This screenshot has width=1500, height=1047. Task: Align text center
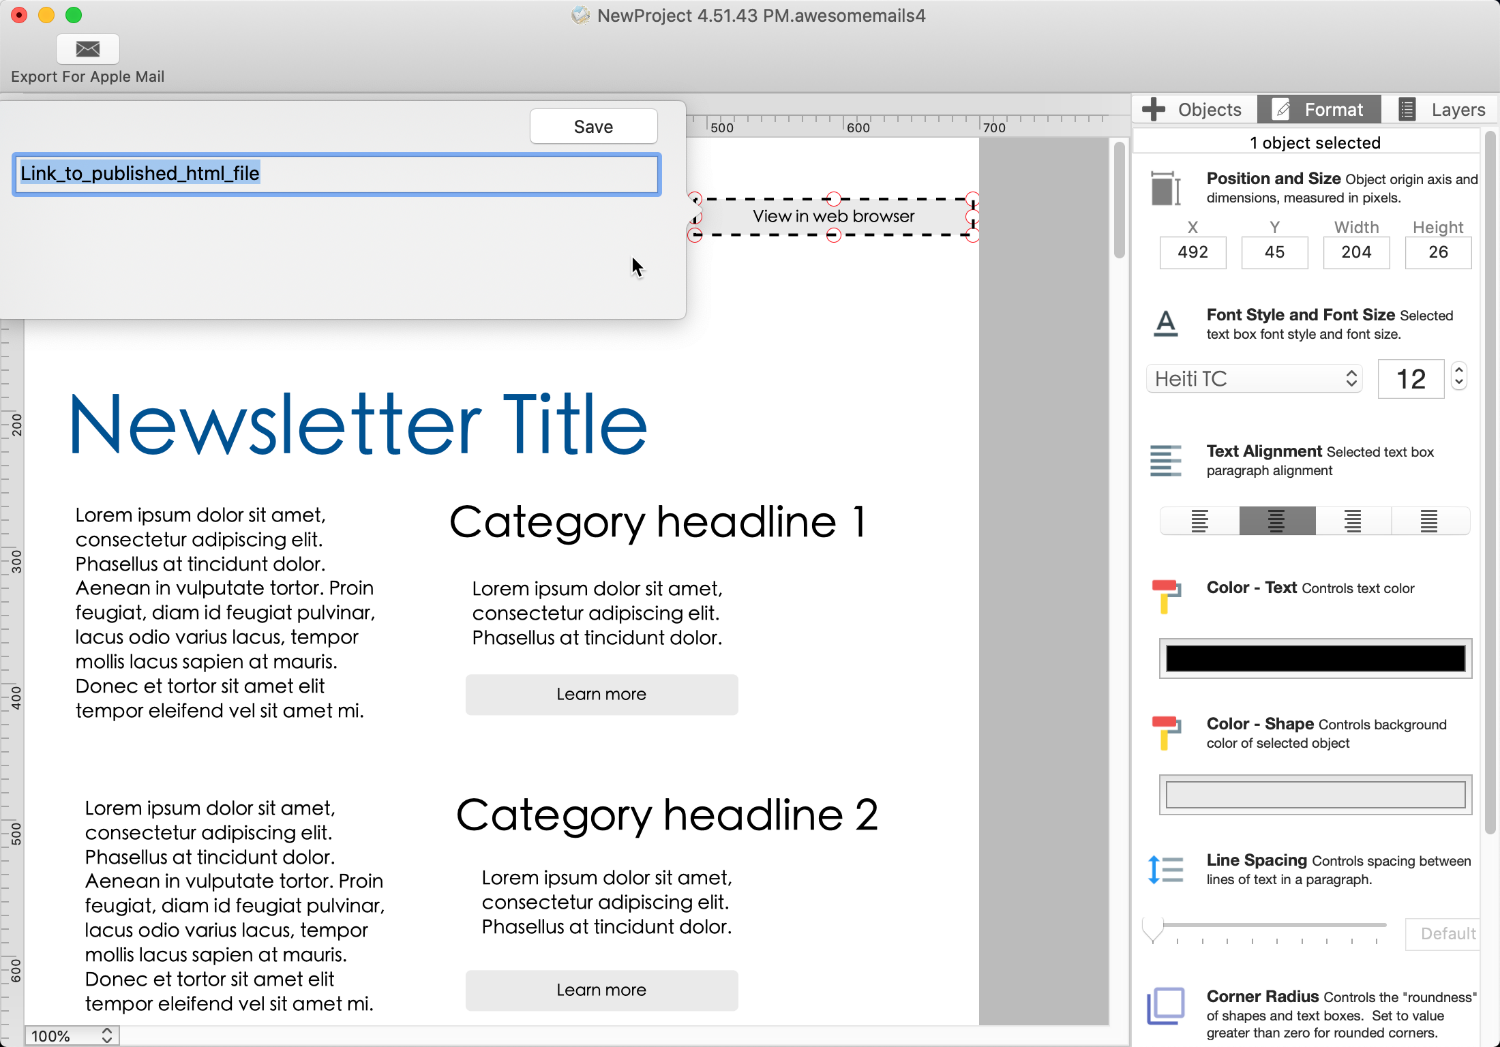click(1277, 521)
